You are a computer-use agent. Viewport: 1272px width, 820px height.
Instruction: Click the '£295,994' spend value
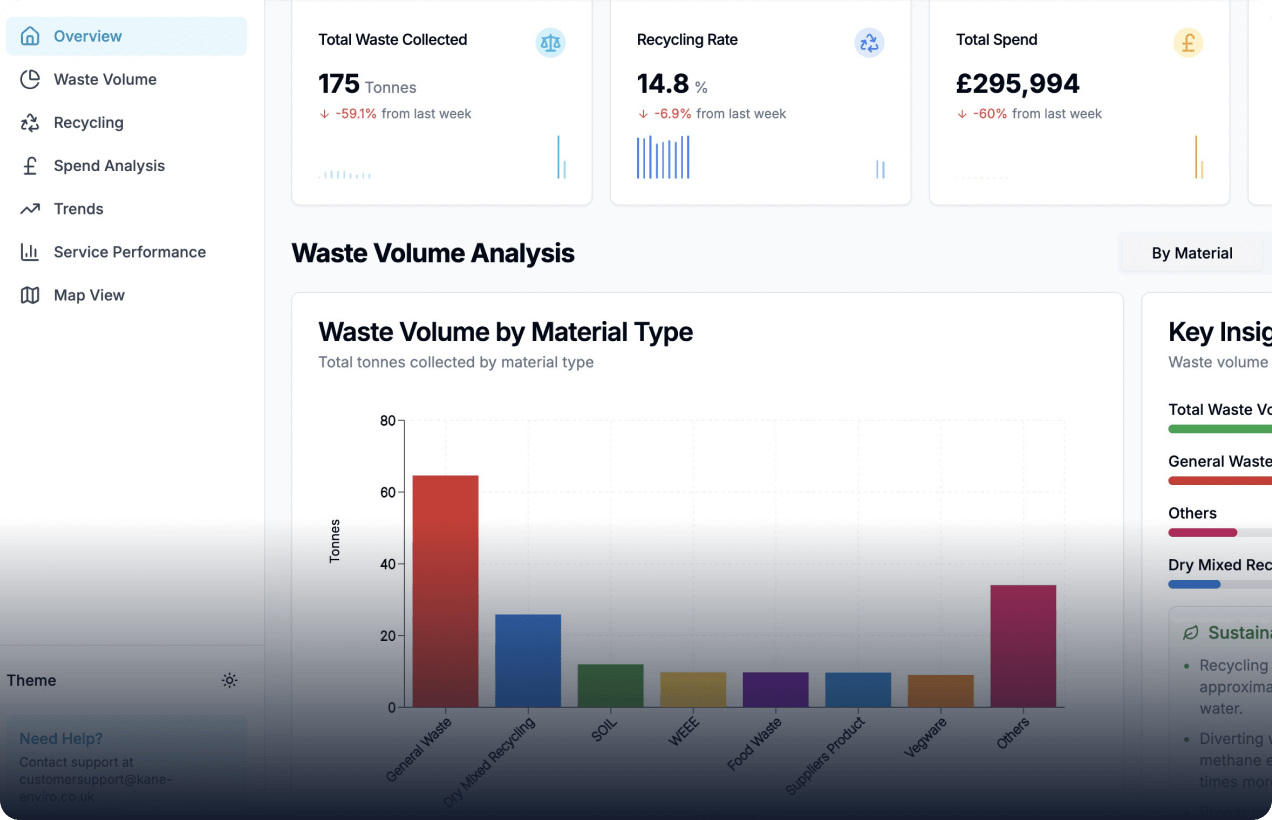pos(1018,84)
